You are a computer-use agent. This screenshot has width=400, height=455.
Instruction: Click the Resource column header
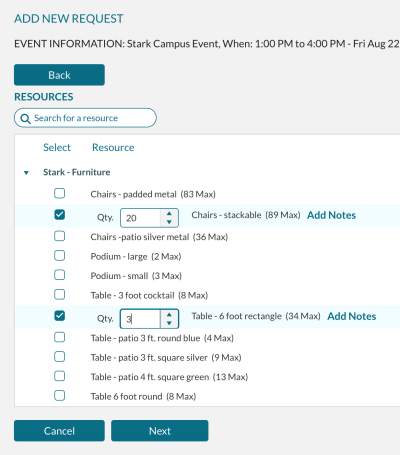point(113,147)
